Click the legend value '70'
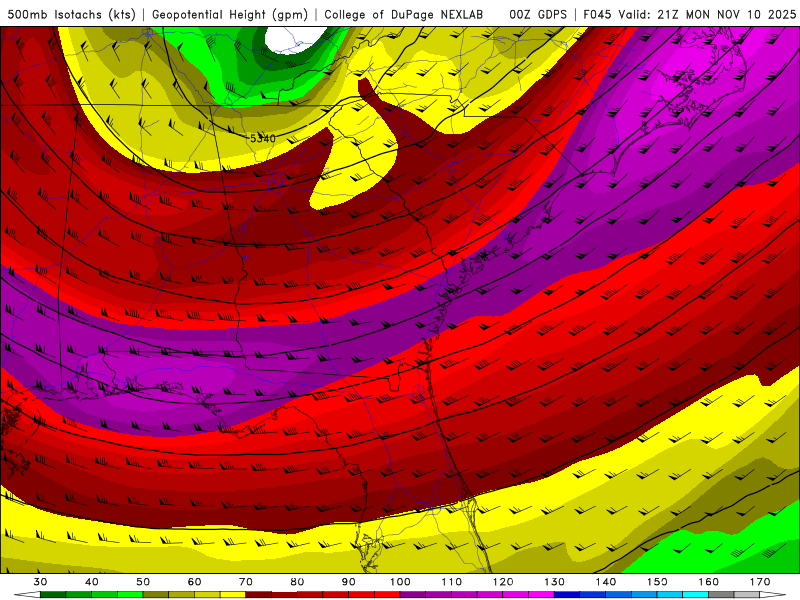Viewport: 800px width, 600px height. (x=246, y=582)
